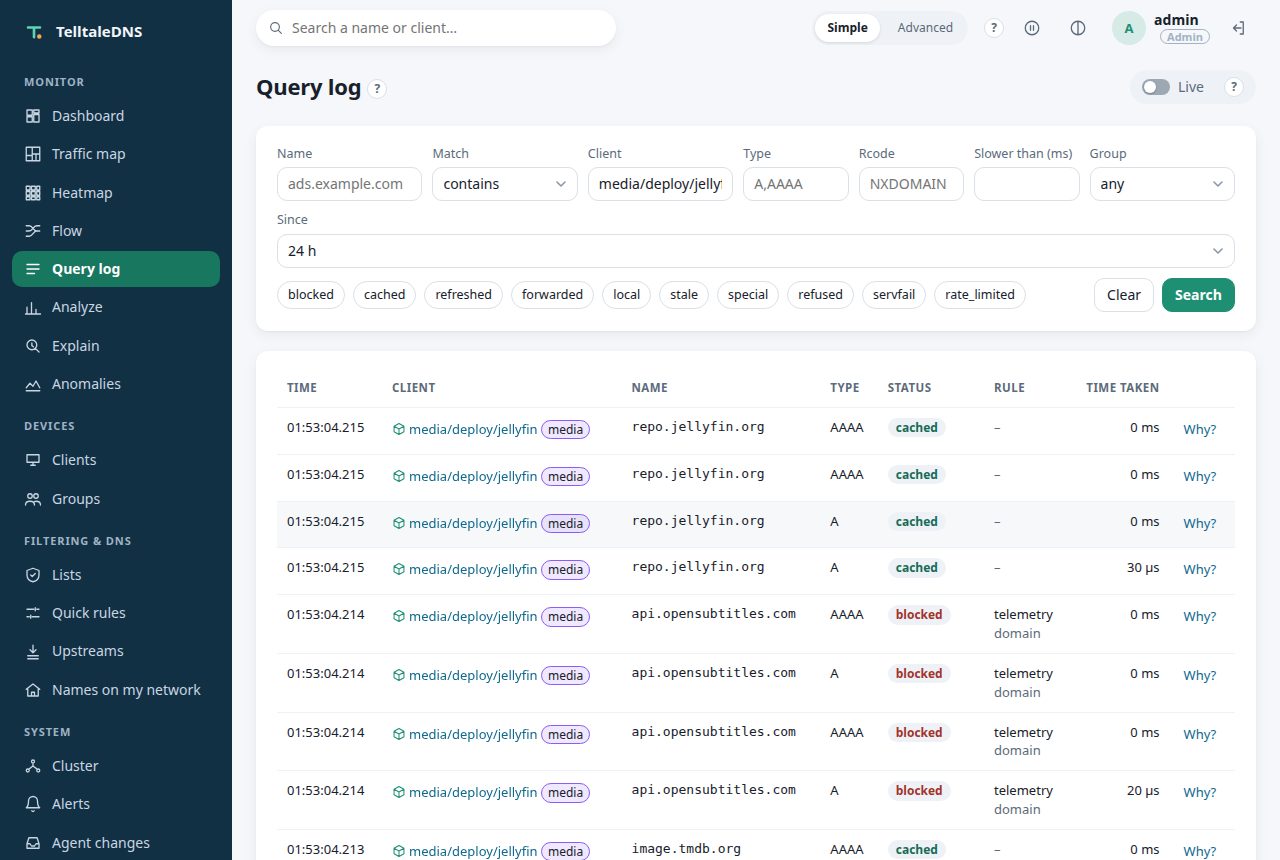This screenshot has width=1280, height=860.
Task: Toggle the rate_limited status filter chip
Action: click(980, 295)
